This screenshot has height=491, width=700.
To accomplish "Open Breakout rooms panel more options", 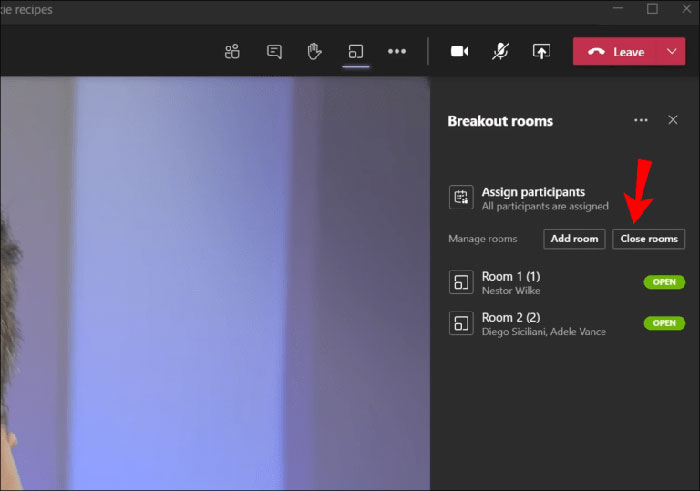I will [x=641, y=120].
